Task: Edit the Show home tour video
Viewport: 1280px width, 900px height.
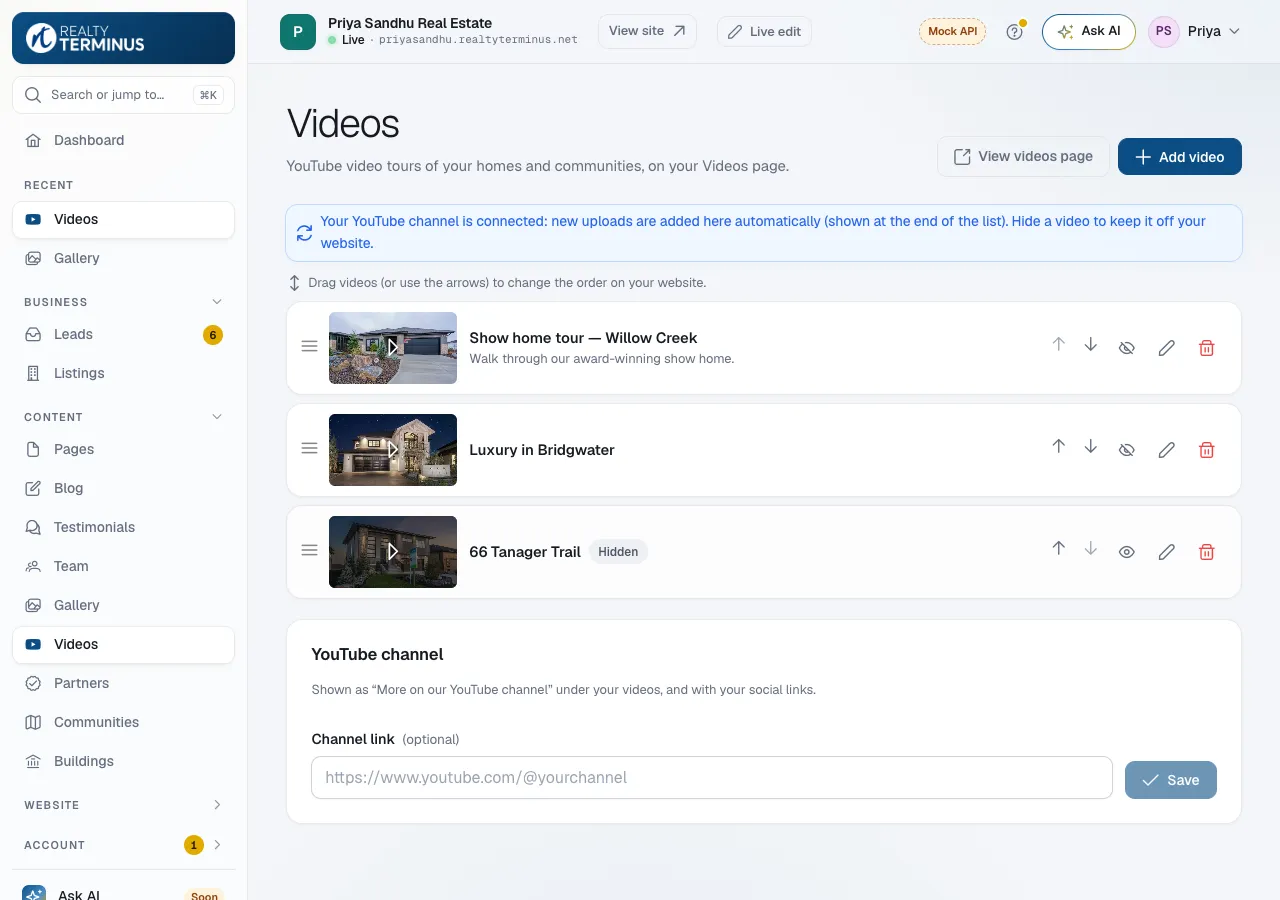Action: pos(1167,348)
